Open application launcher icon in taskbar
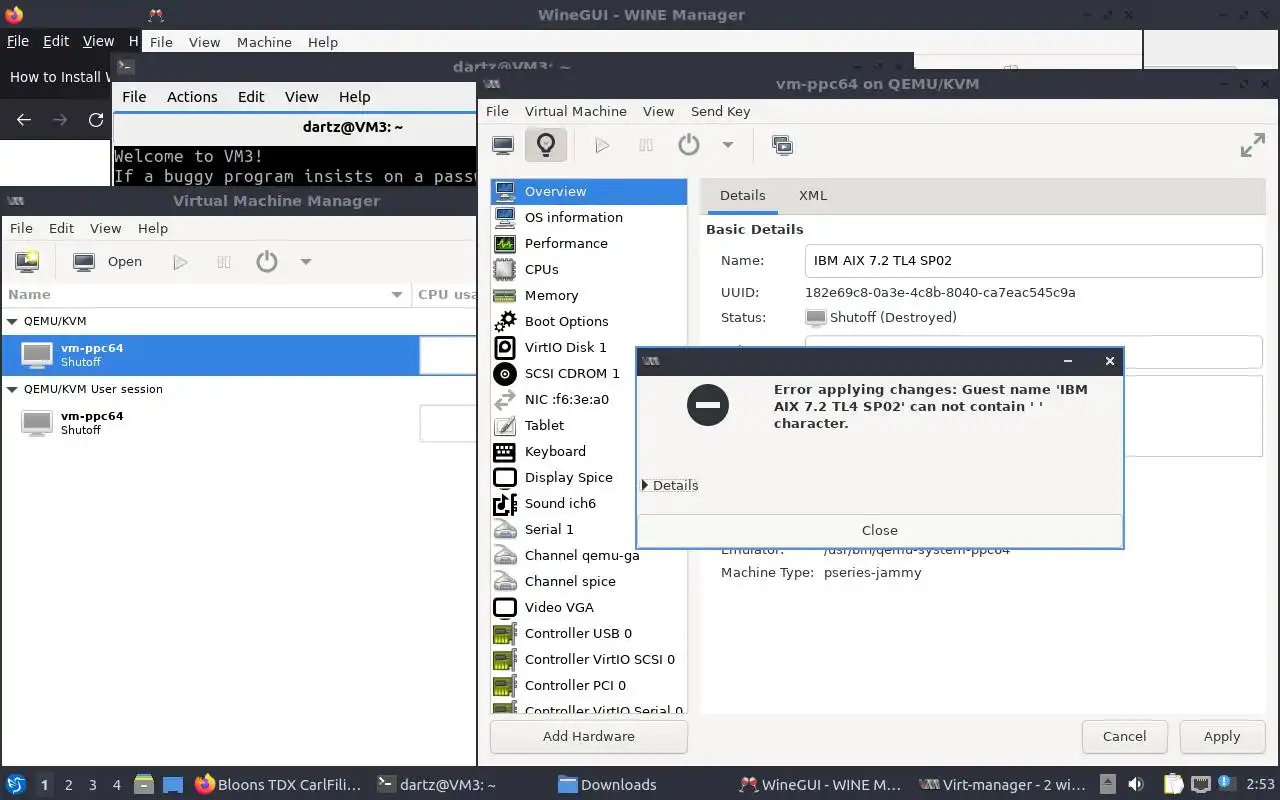 coord(15,785)
